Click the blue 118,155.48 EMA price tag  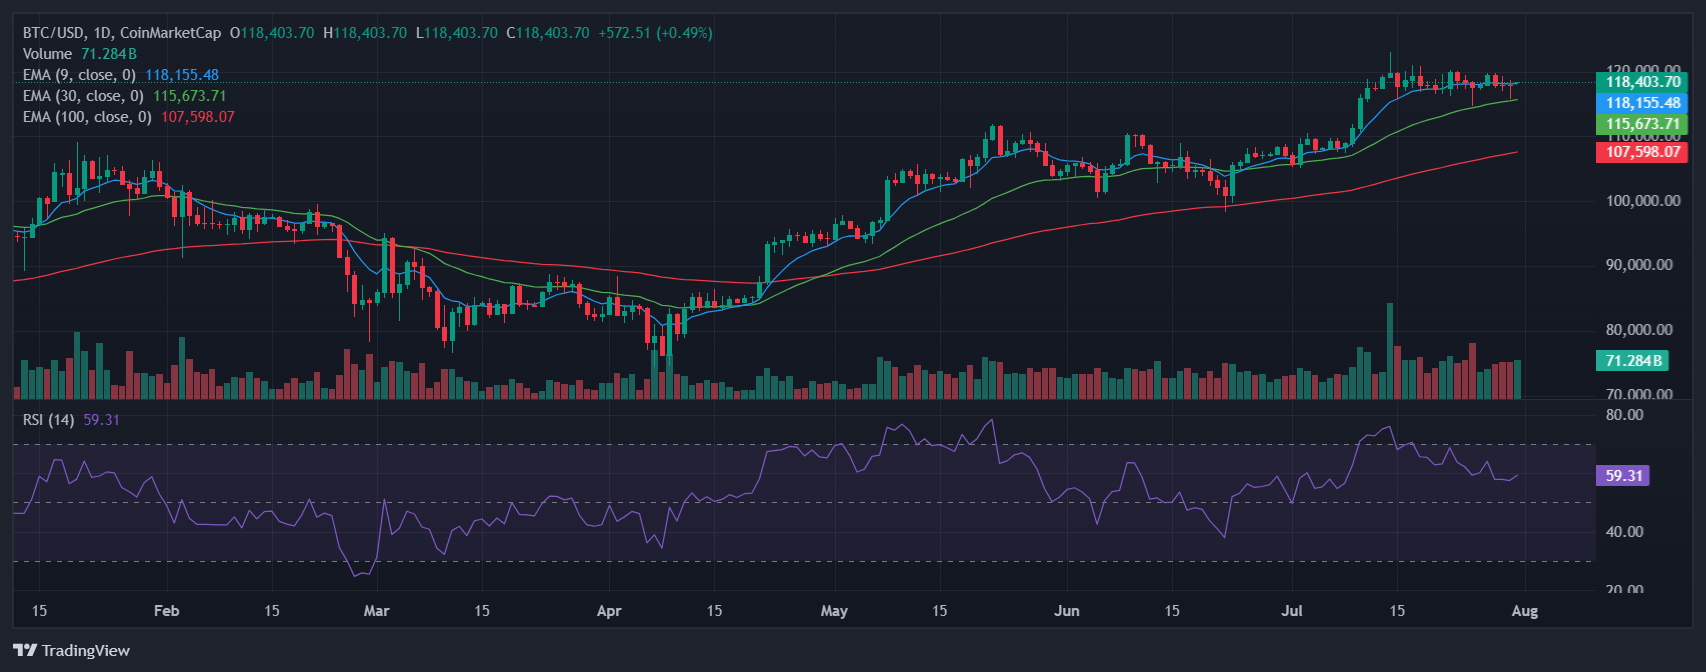point(1642,103)
